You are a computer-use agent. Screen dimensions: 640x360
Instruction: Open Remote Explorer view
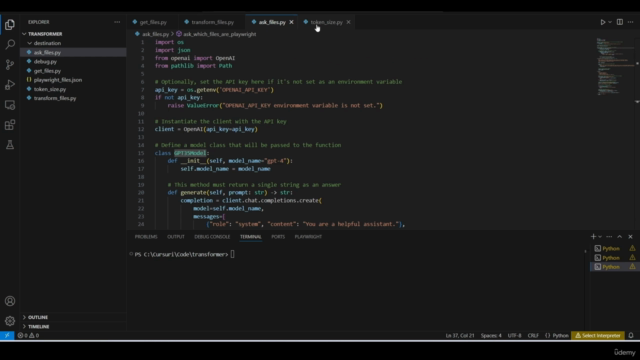coord(10,105)
